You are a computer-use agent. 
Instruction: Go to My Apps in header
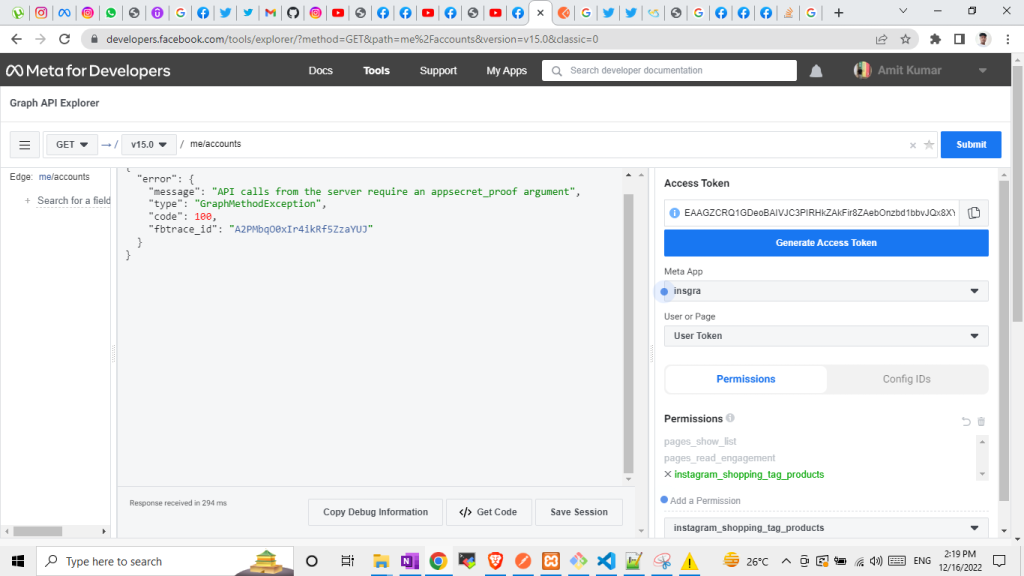[506, 71]
